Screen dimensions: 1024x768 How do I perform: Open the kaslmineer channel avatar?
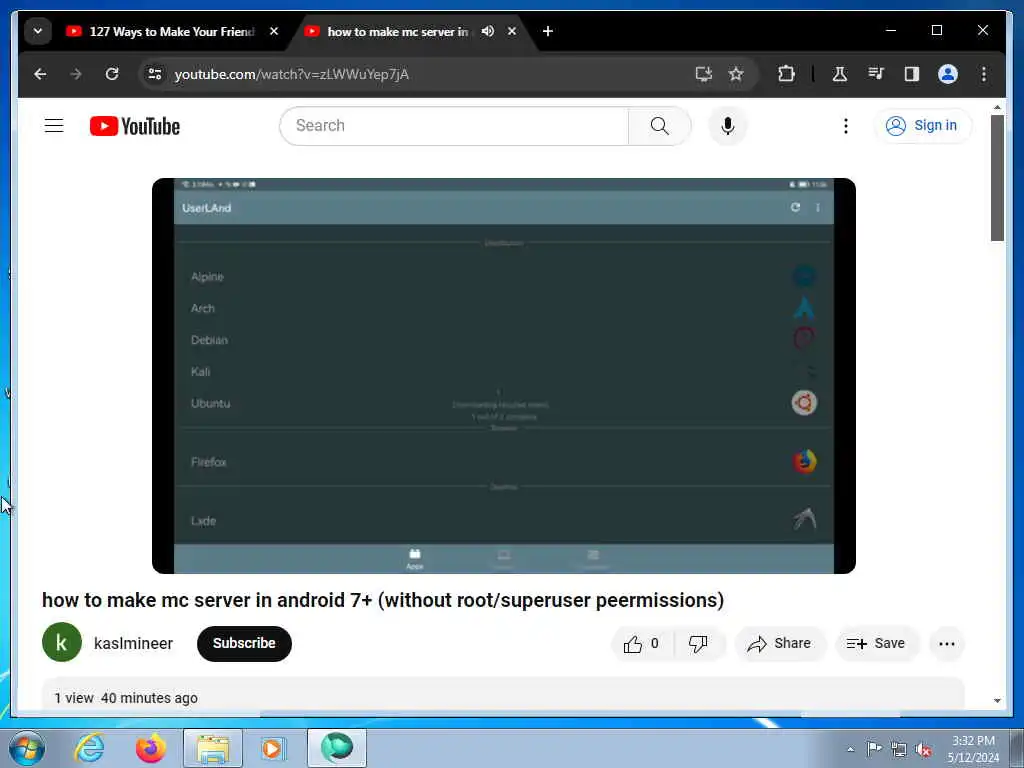(62, 643)
